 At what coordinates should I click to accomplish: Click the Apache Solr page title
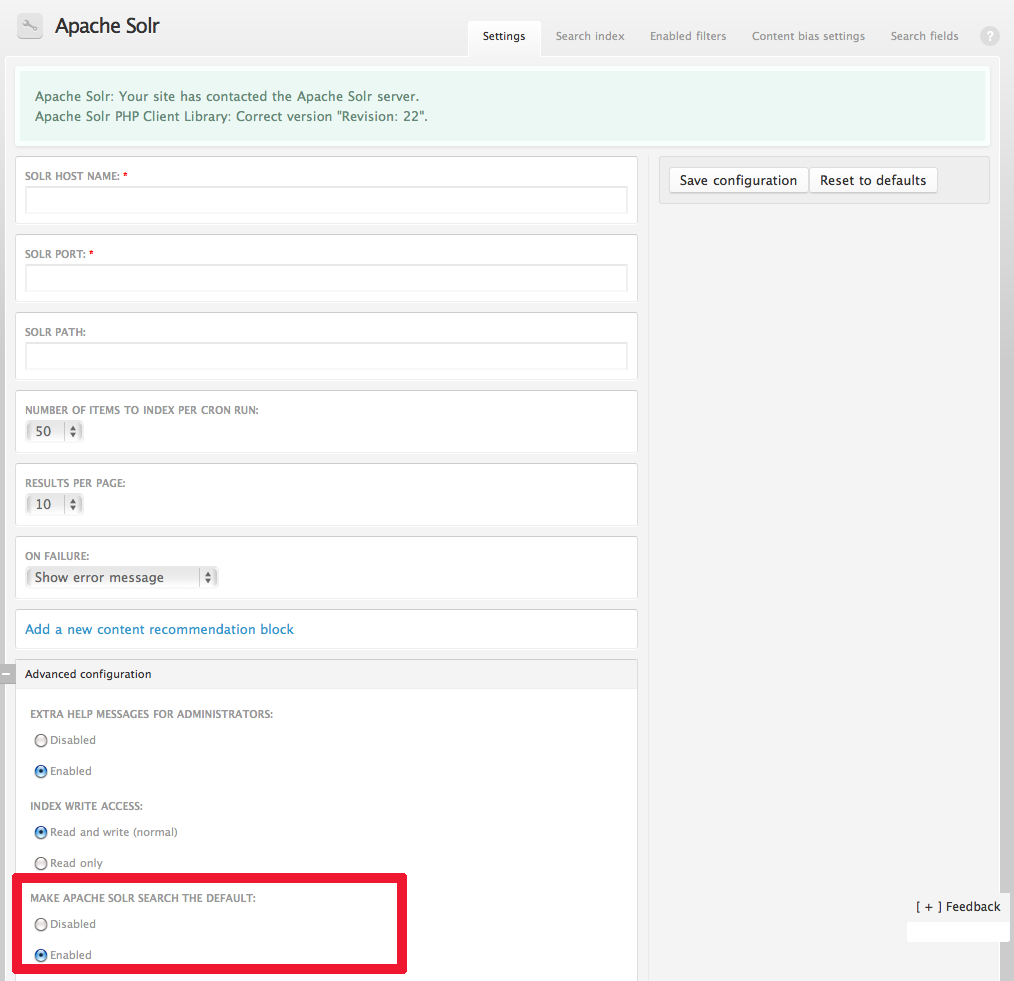point(107,26)
